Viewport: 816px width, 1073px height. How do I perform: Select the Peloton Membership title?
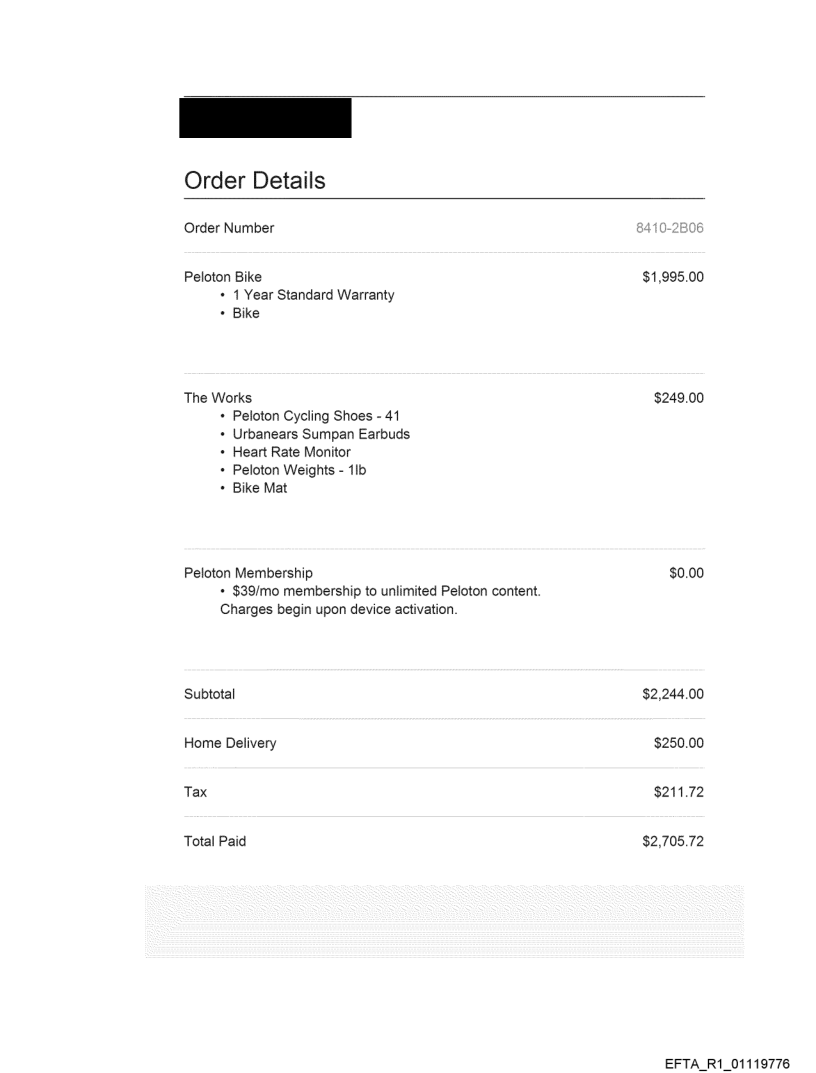248,573
